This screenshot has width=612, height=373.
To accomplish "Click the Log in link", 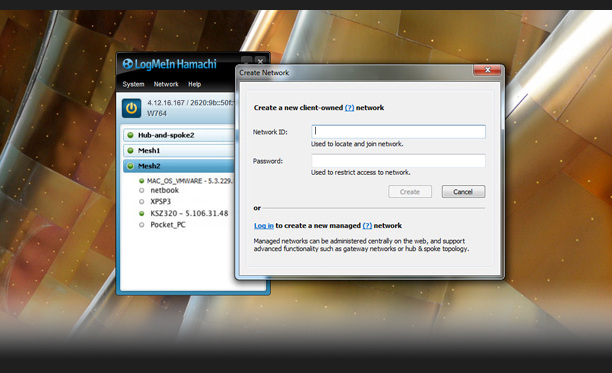I will [264, 226].
